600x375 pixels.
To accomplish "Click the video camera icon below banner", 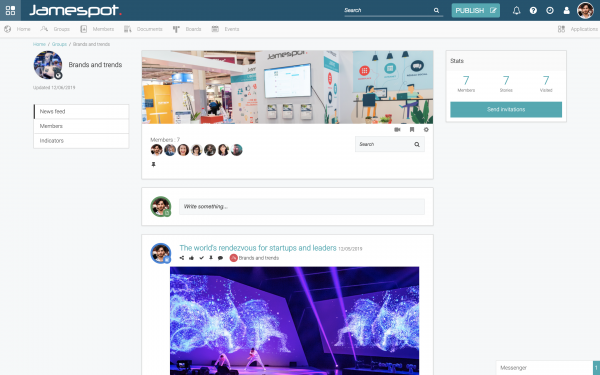I will point(397,130).
